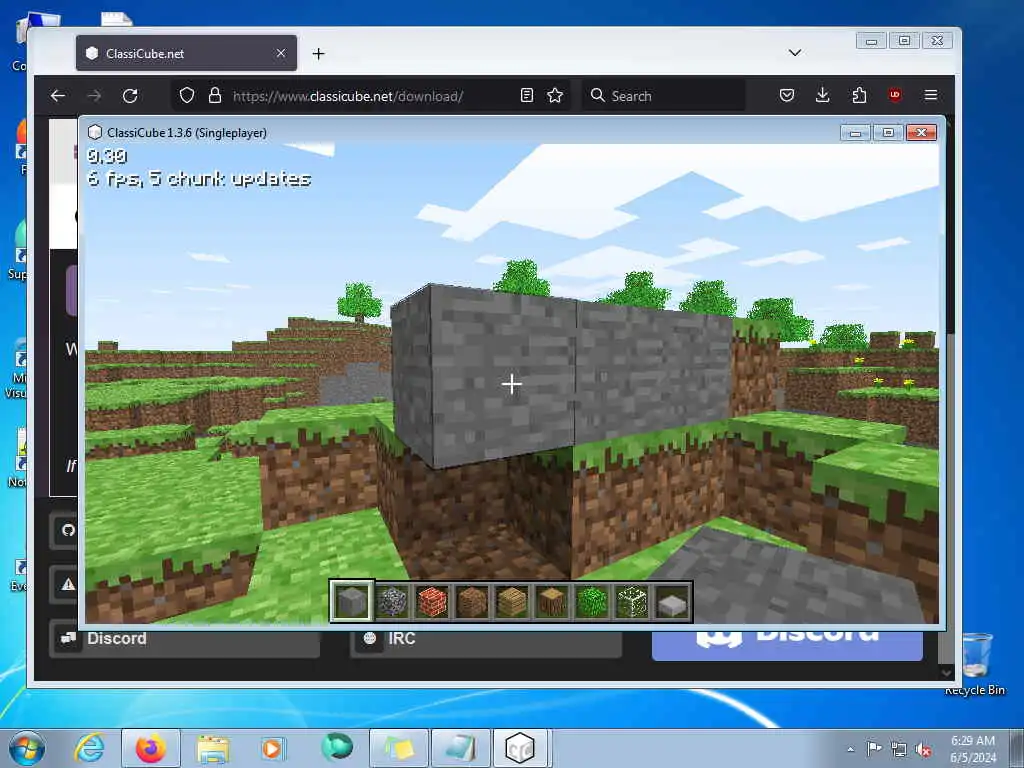Viewport: 1024px width, 768px height.
Task: Open the uBlock Origin extension icon
Action: pos(895,95)
